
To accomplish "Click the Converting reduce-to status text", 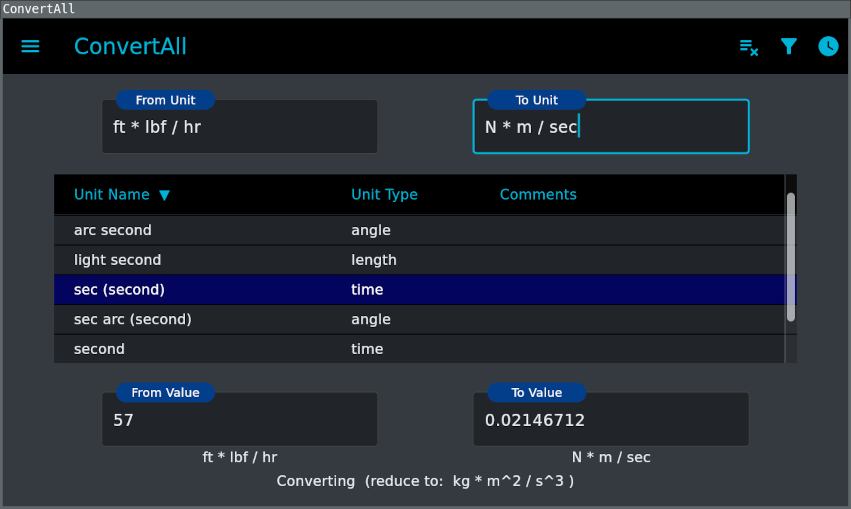I will [x=425, y=481].
